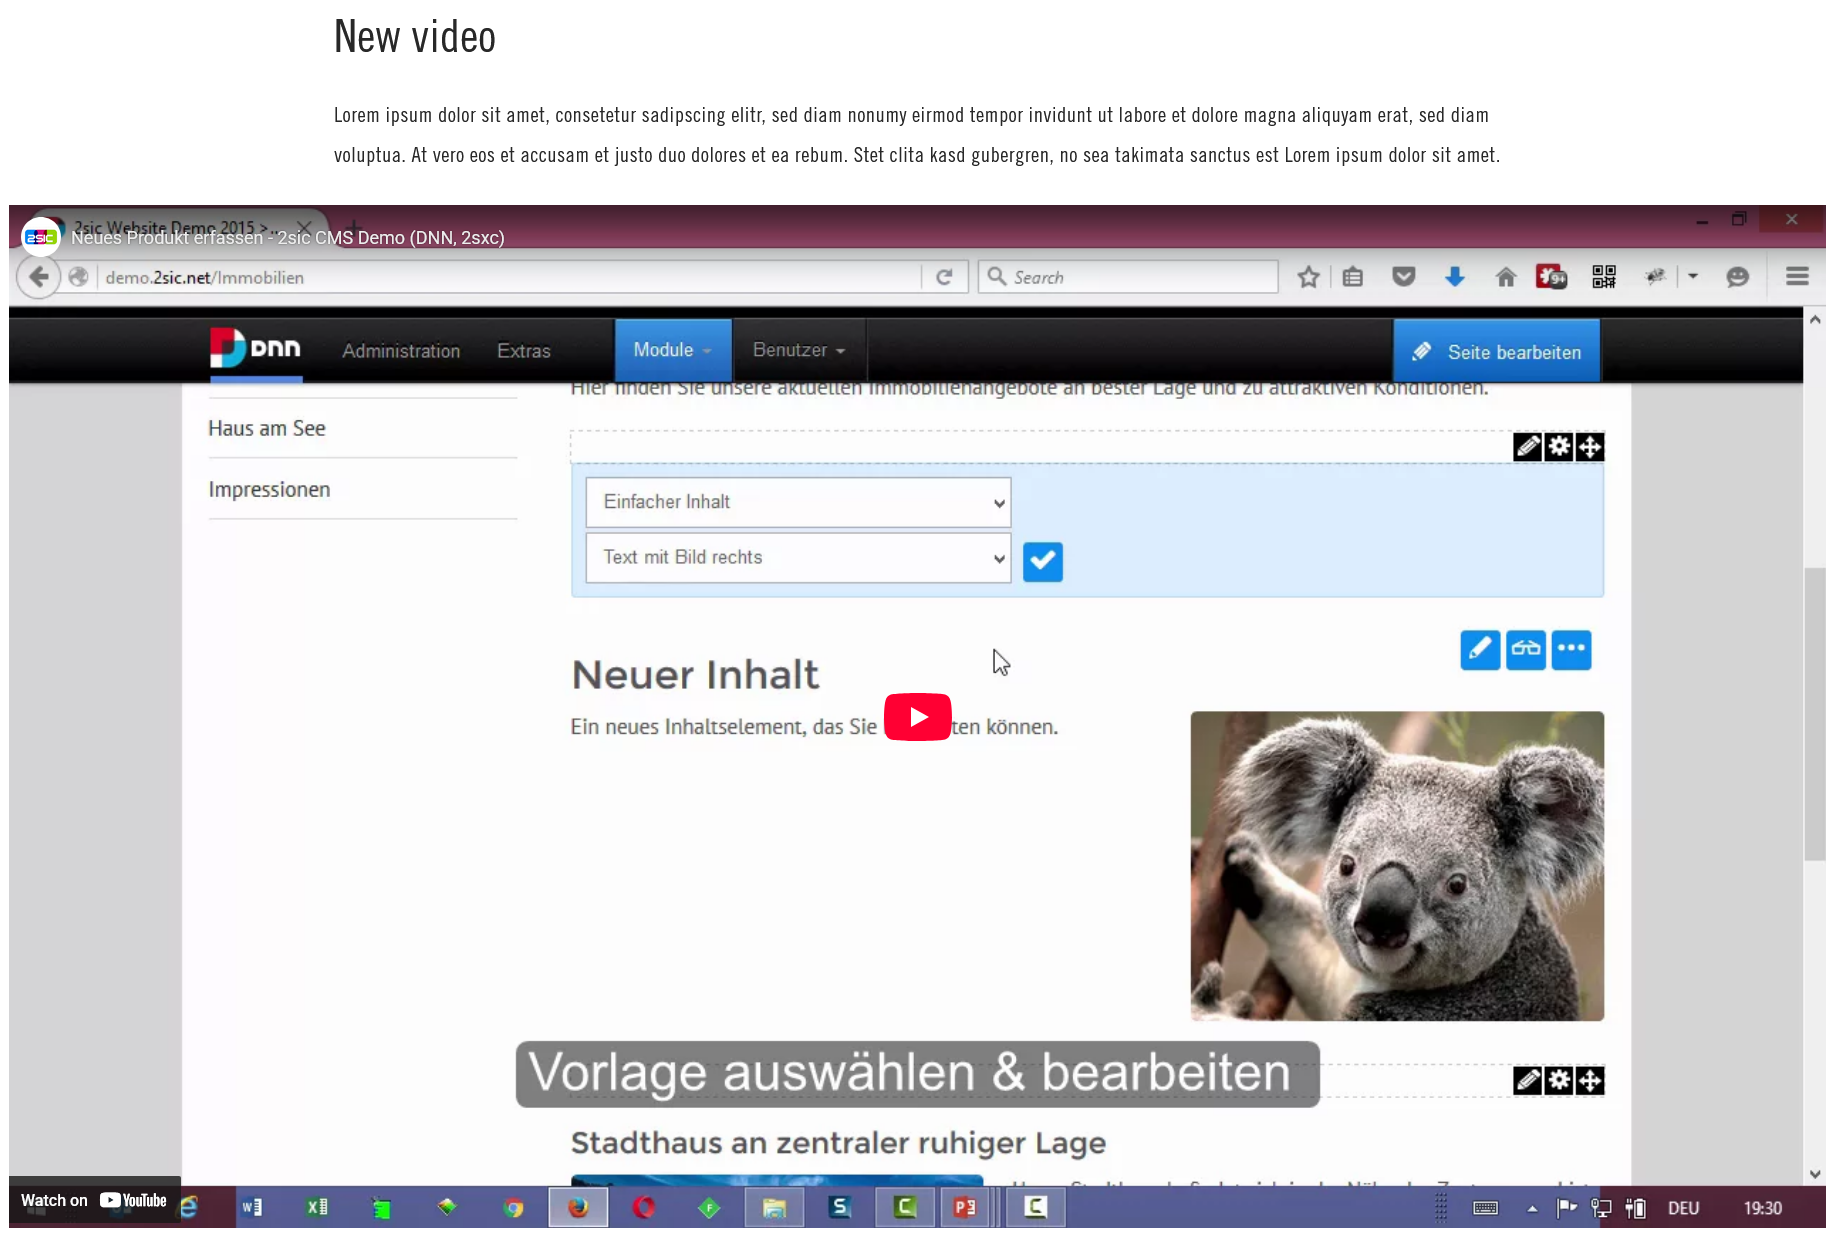Open the blue three-dots more menu
Viewport: 1826px width, 1234px height.
tap(1571, 650)
